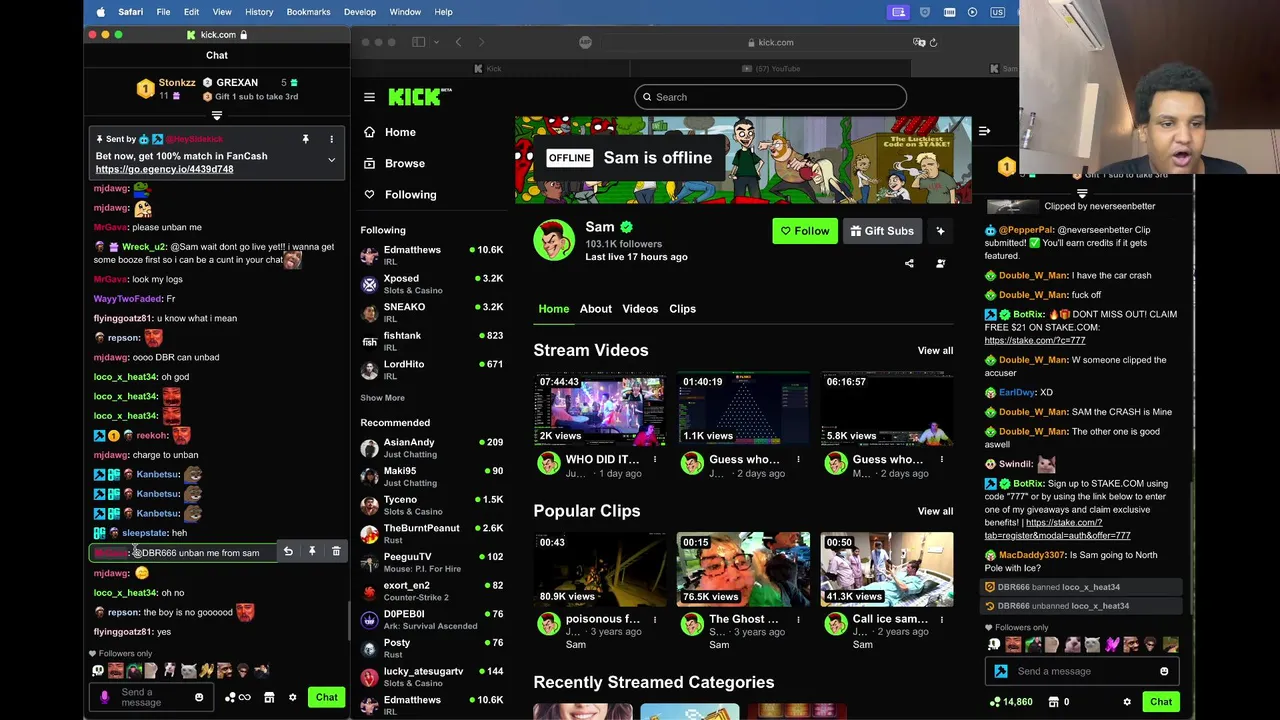Image resolution: width=1280 pixels, height=720 pixels.
Task: Open options for poisonous clip
Action: coord(655,619)
